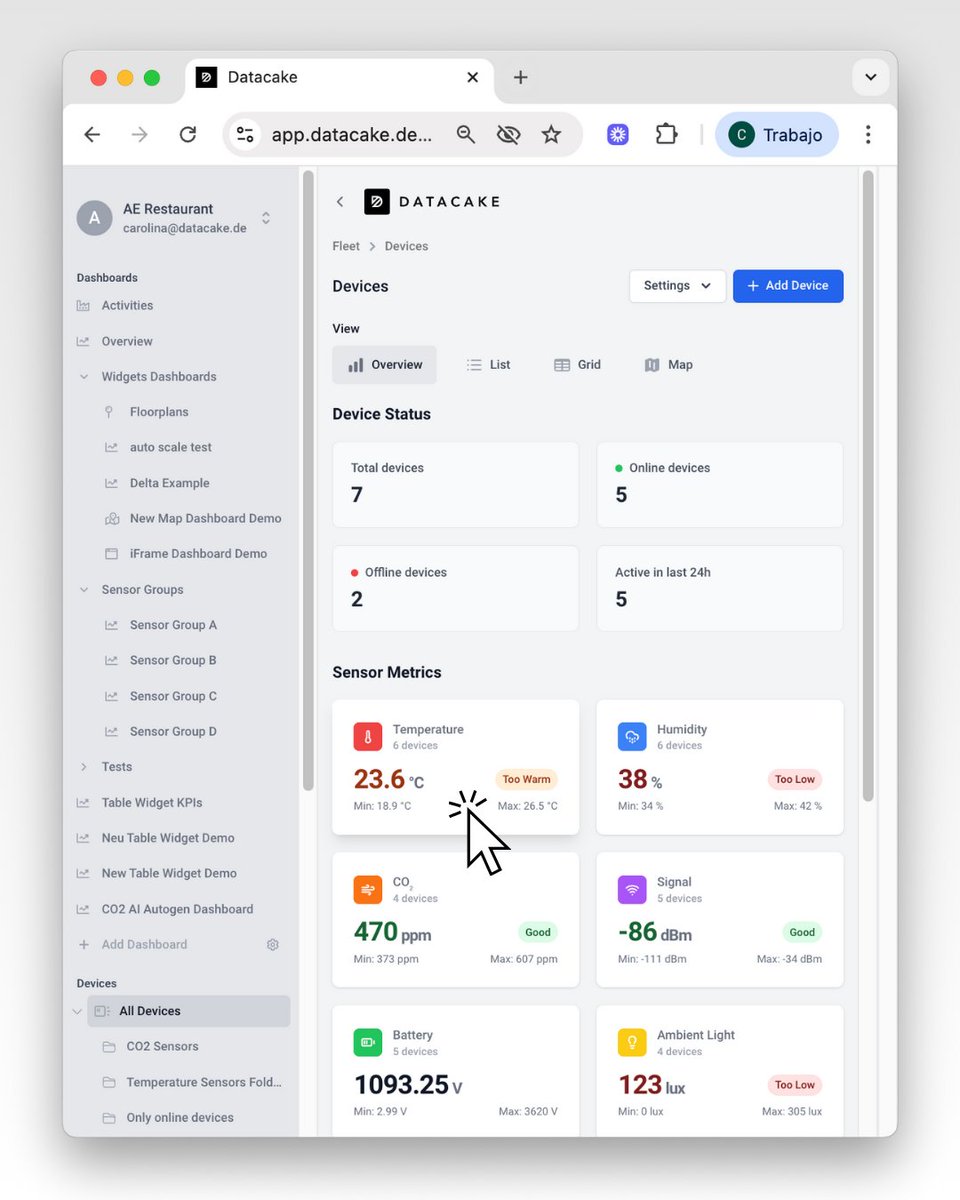Click the browser forward arrow
This screenshot has height=1200, width=960.
[x=139, y=134]
